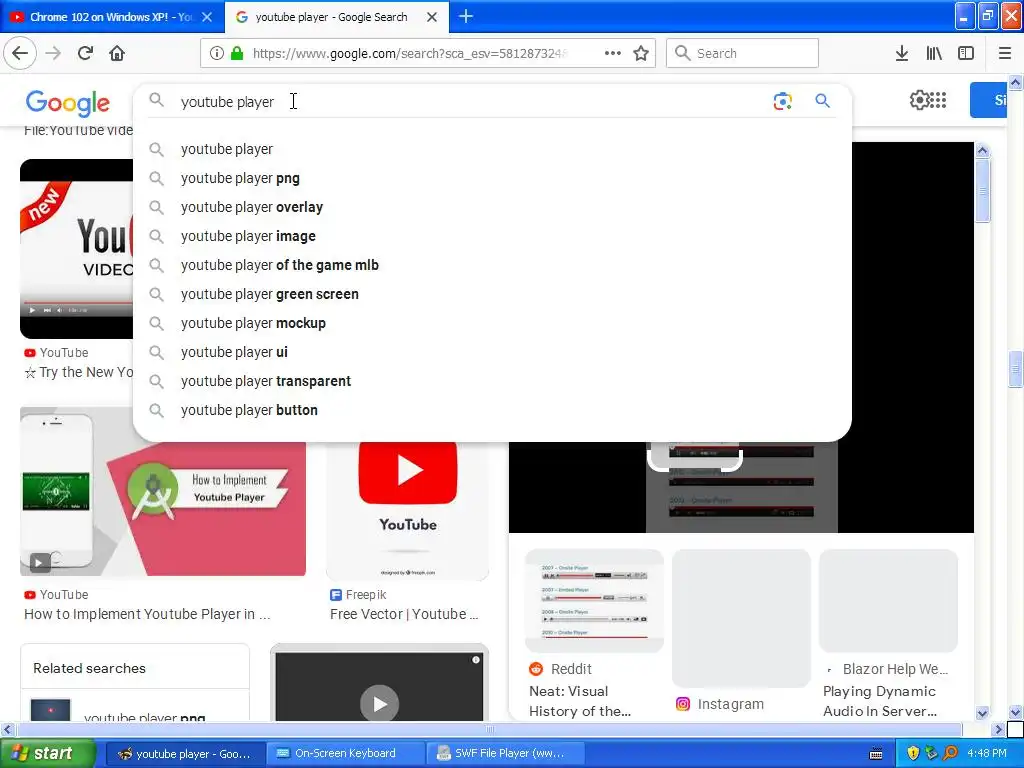This screenshot has height=768, width=1024.
Task: Pick suggestion 'youtube player overlay'
Action: pyautogui.click(x=492, y=207)
